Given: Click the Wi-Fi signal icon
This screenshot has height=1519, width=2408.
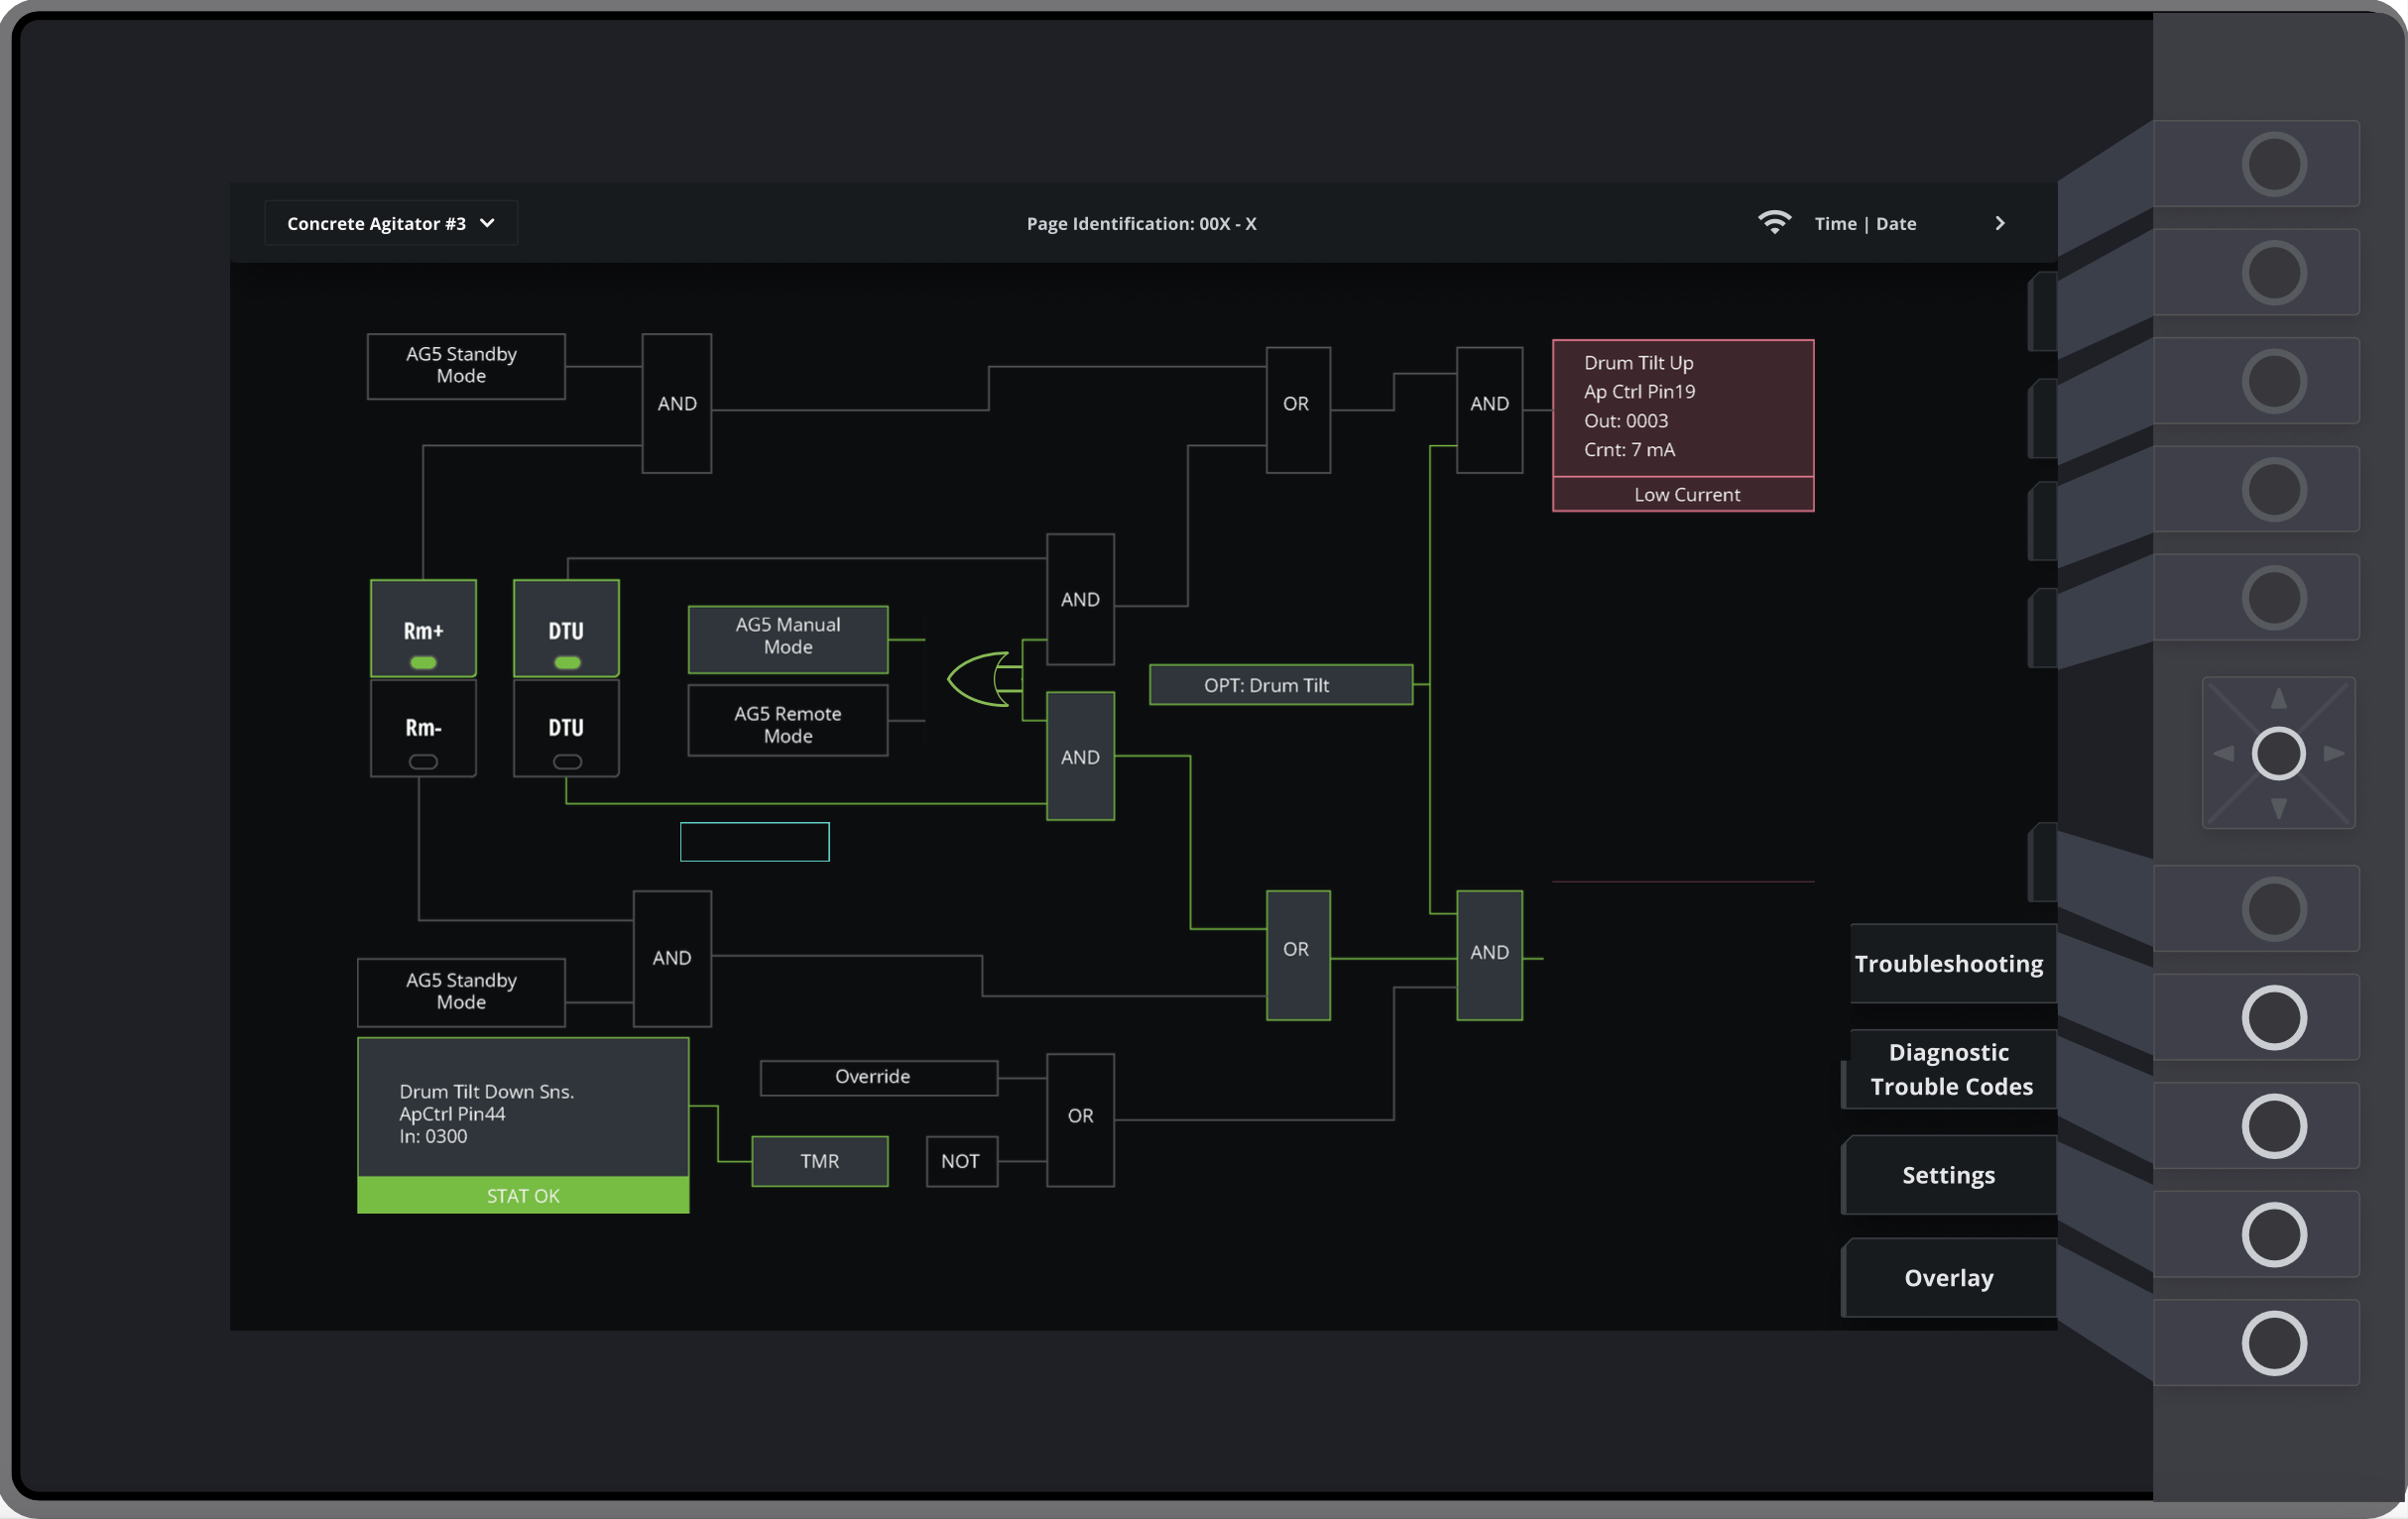Looking at the screenshot, I should tap(1774, 222).
